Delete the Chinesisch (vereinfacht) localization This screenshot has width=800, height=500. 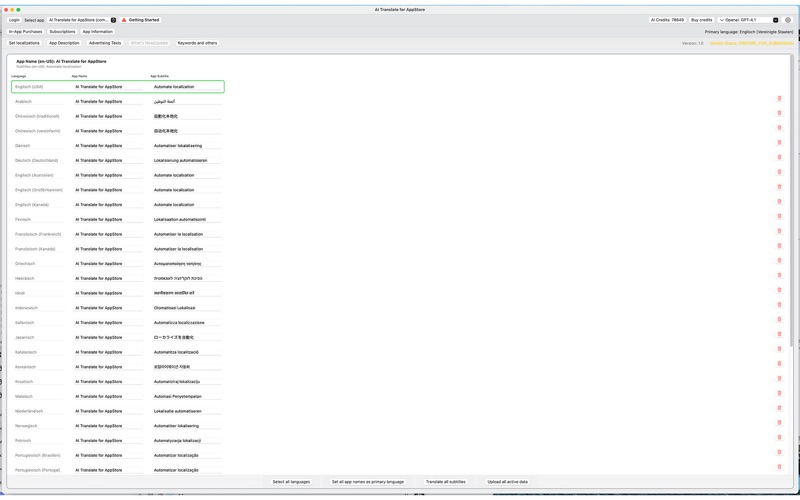pos(779,128)
